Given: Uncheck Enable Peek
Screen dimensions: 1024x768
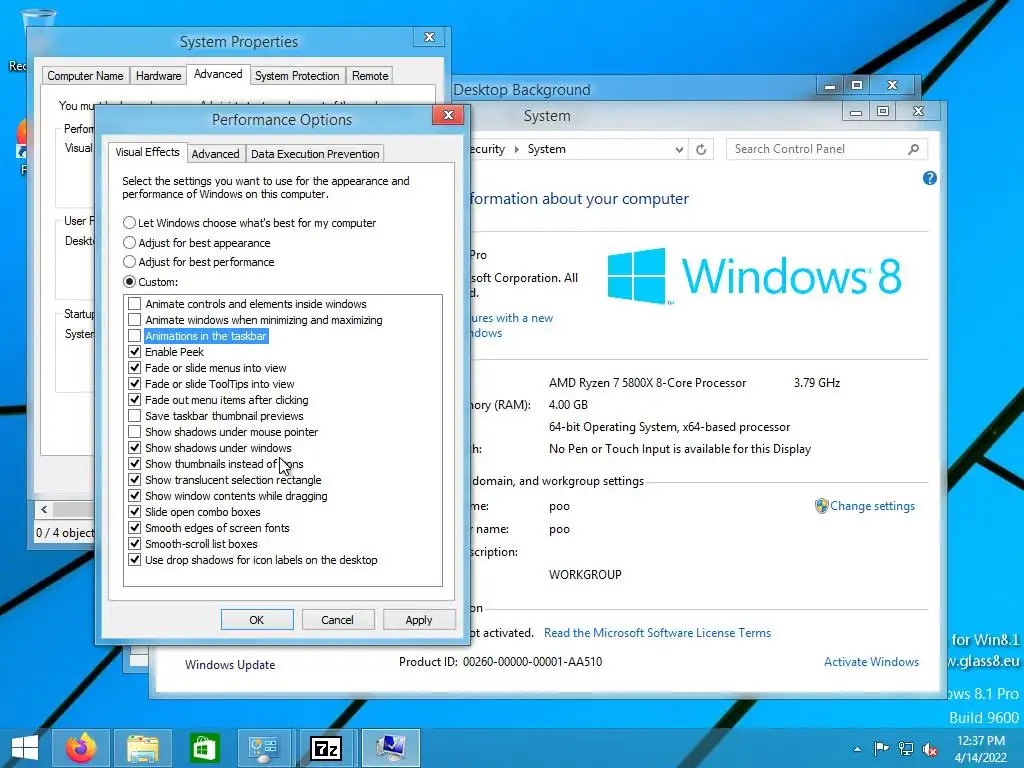Looking at the screenshot, I should pos(135,352).
